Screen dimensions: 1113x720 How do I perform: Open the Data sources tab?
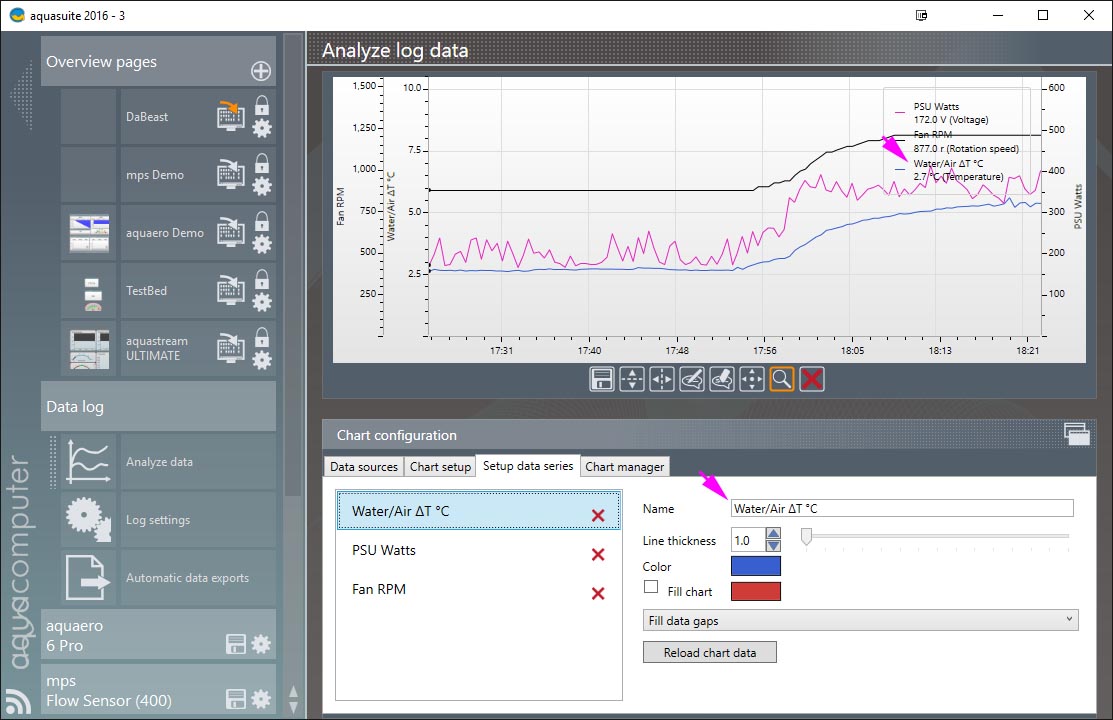364,467
